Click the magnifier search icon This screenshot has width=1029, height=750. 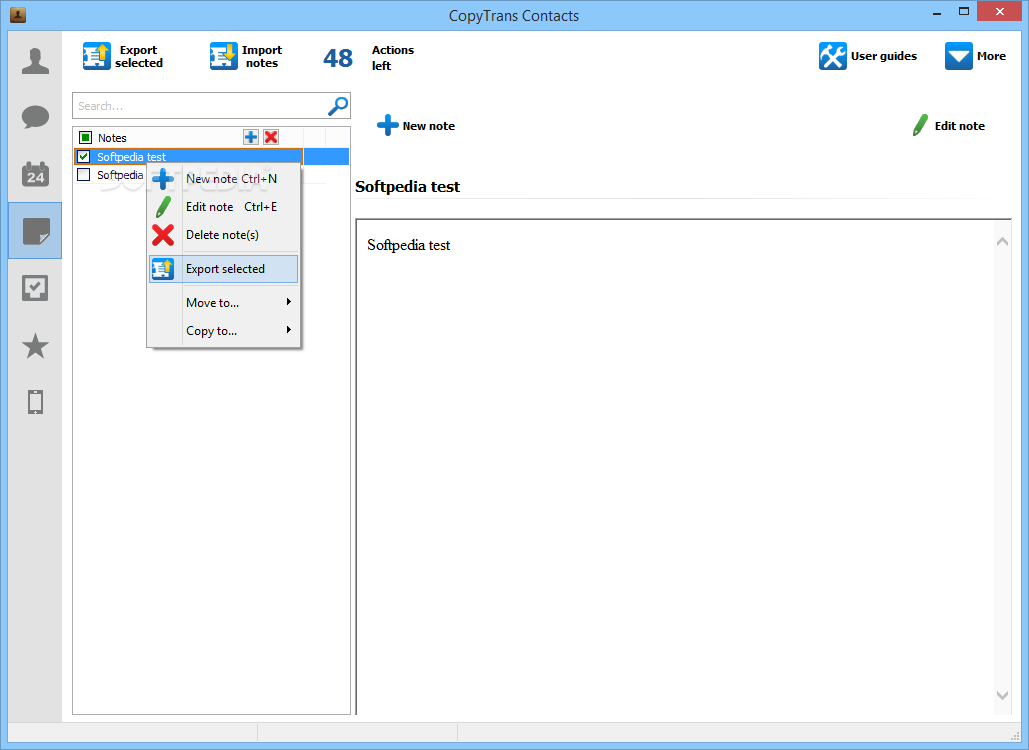click(338, 106)
